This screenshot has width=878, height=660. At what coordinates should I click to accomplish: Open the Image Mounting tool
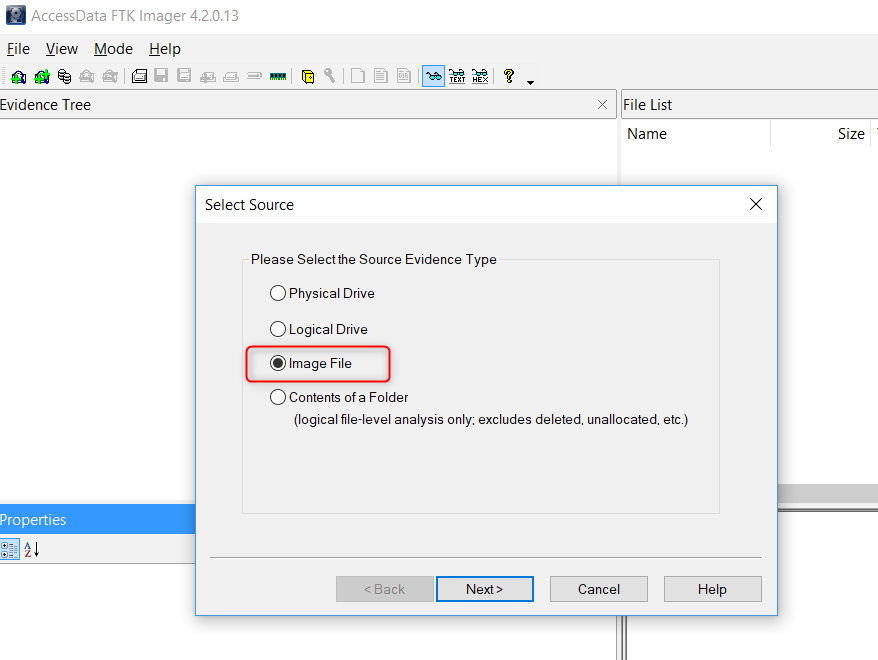tap(64, 76)
